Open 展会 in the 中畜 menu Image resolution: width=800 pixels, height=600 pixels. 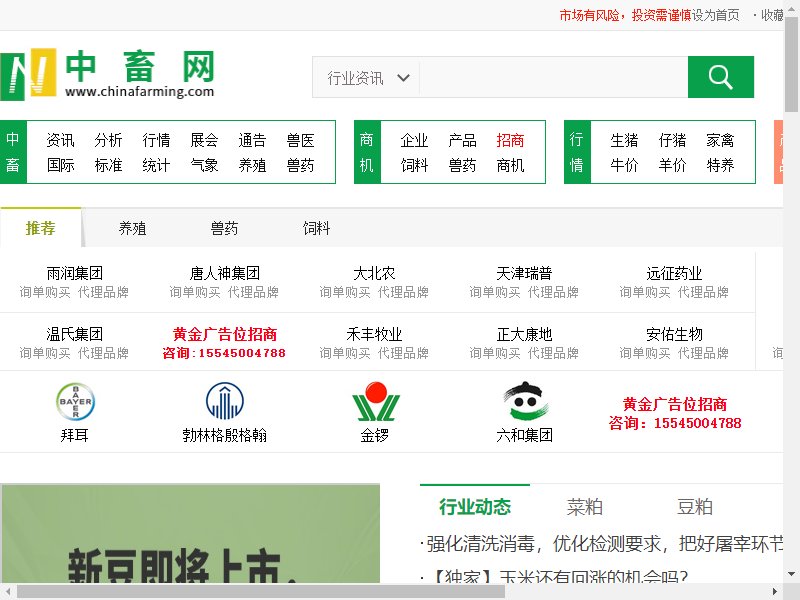[204, 140]
